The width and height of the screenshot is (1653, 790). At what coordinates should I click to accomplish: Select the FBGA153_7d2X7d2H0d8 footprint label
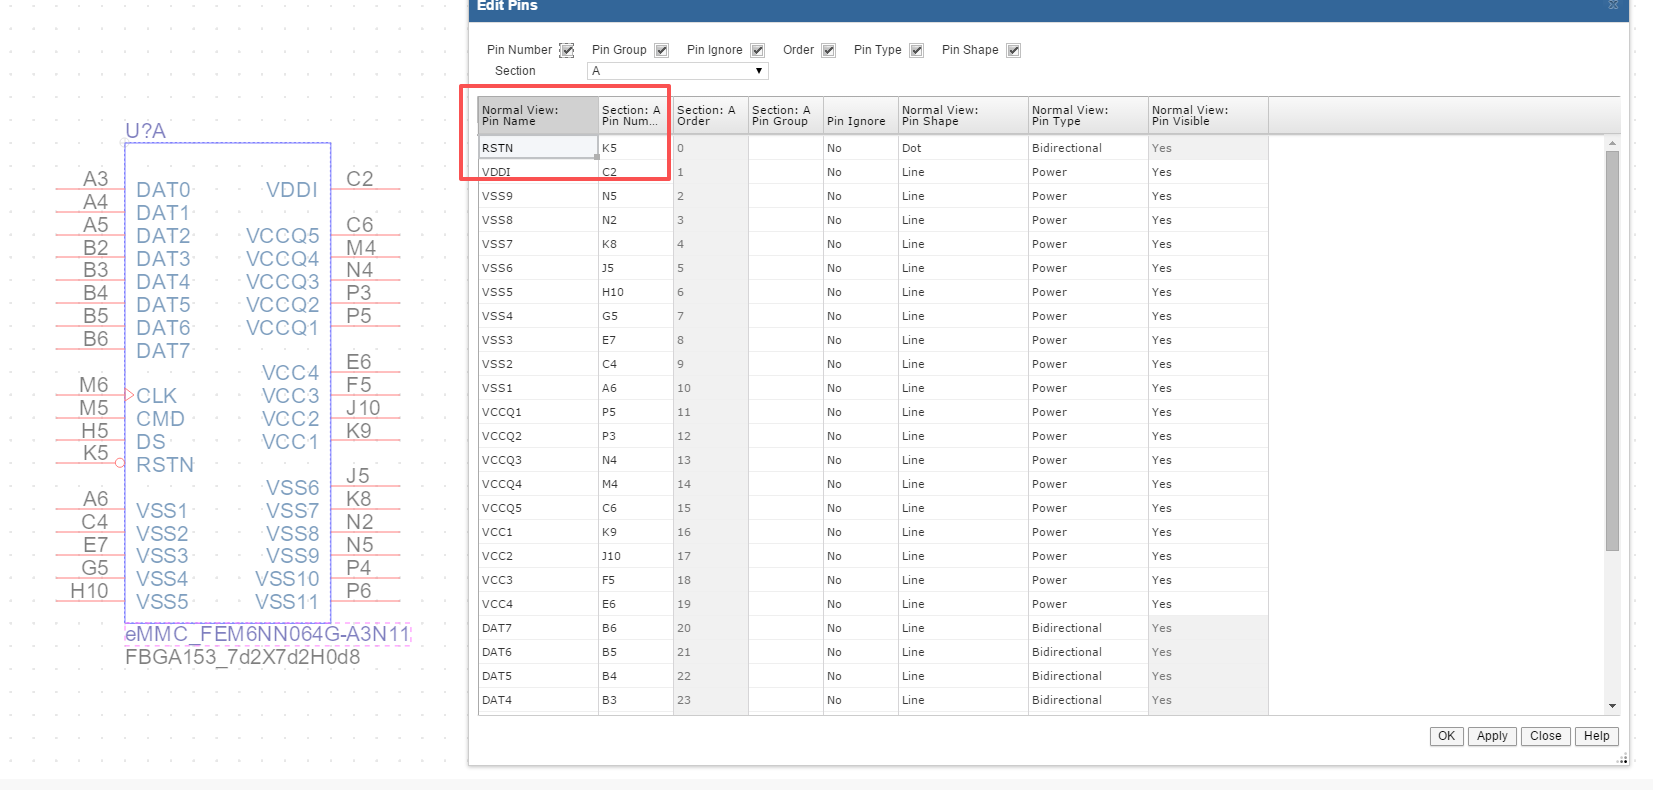point(242,657)
